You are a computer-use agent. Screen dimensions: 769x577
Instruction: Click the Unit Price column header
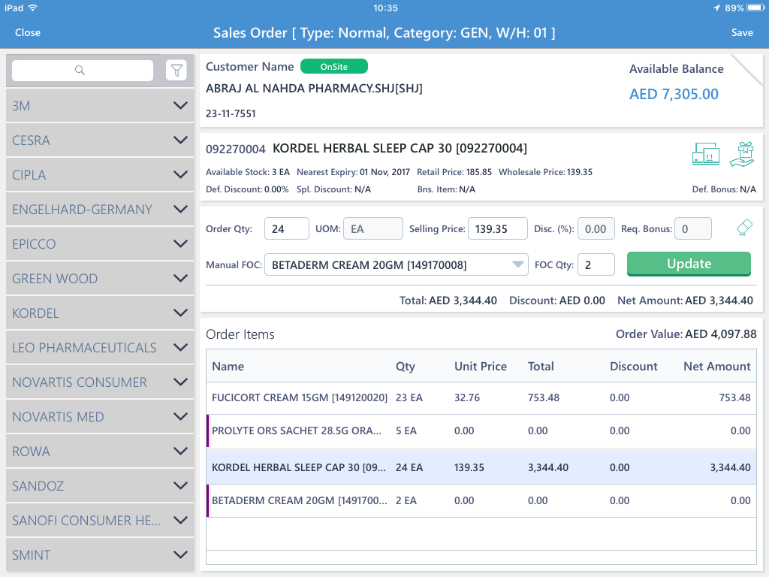tap(480, 366)
